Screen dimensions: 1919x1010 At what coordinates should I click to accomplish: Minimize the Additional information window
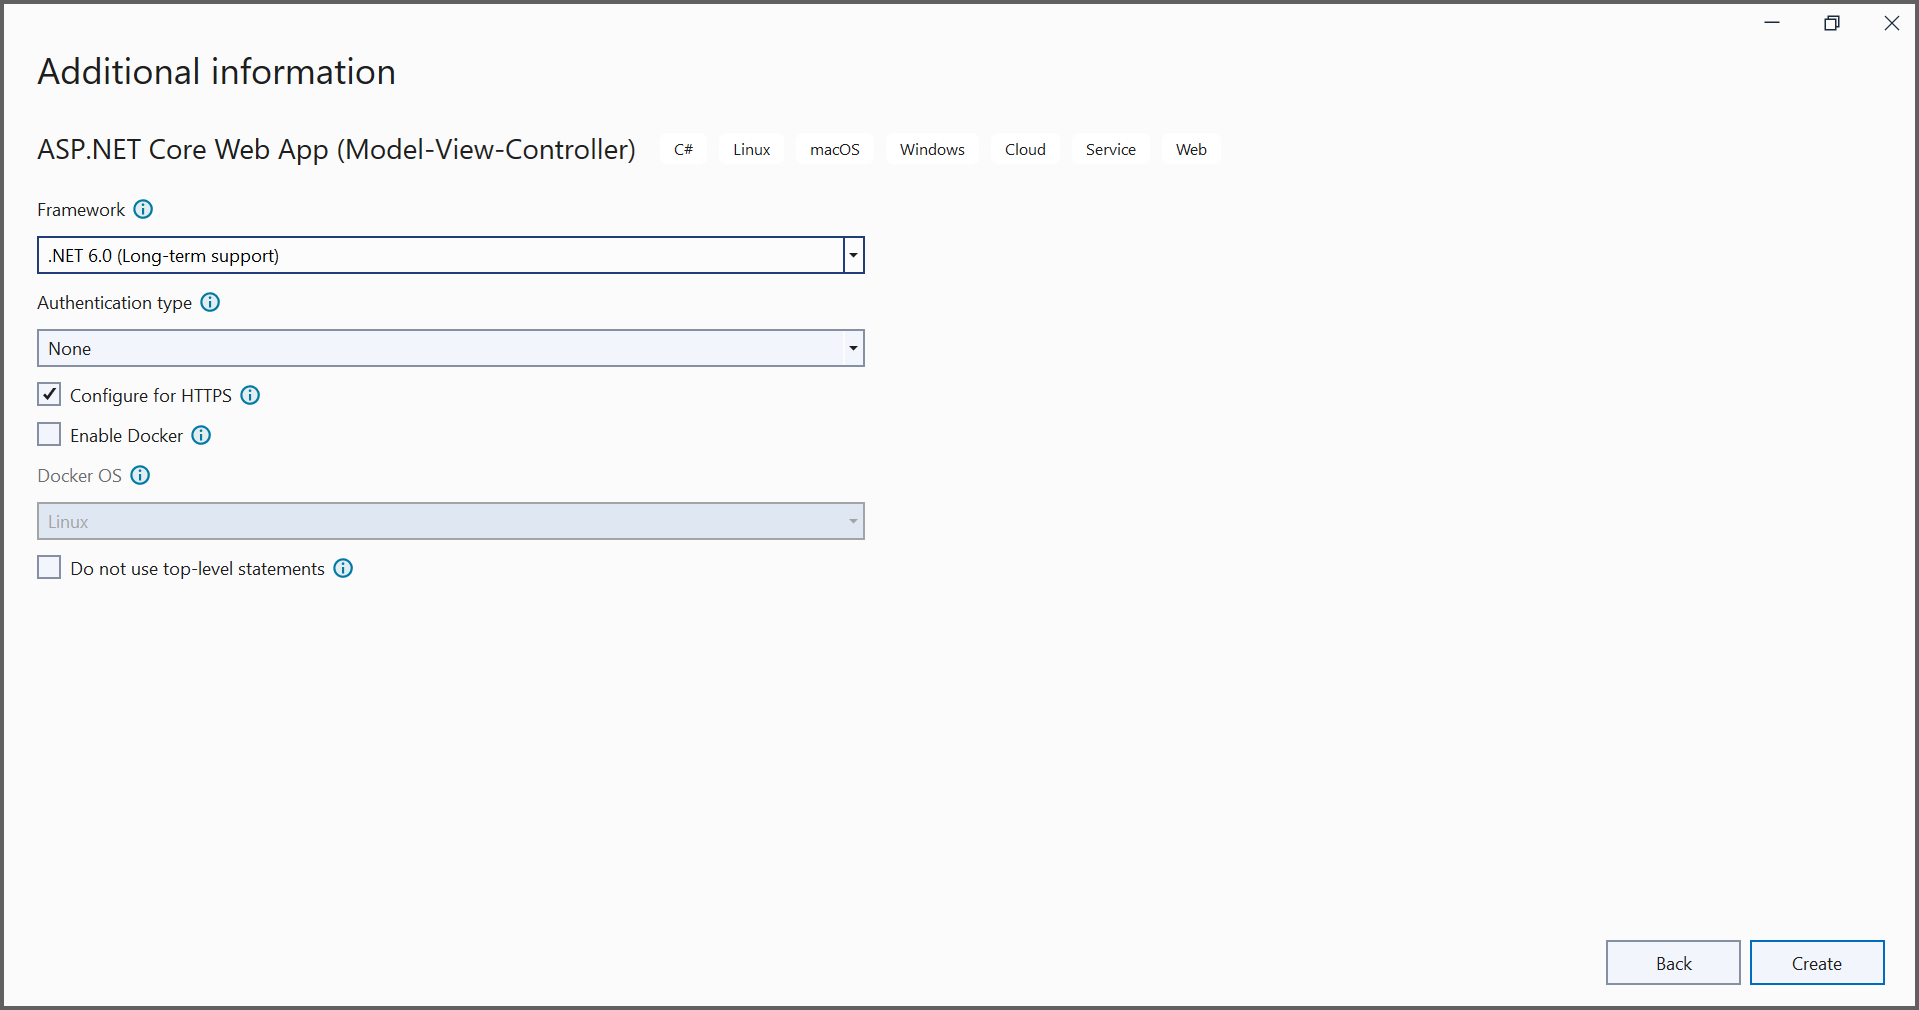tap(1771, 23)
